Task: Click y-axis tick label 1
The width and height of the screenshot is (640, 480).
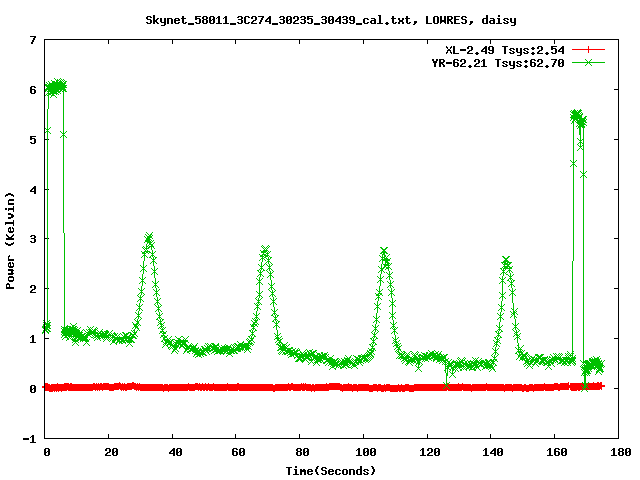Action: [33, 339]
